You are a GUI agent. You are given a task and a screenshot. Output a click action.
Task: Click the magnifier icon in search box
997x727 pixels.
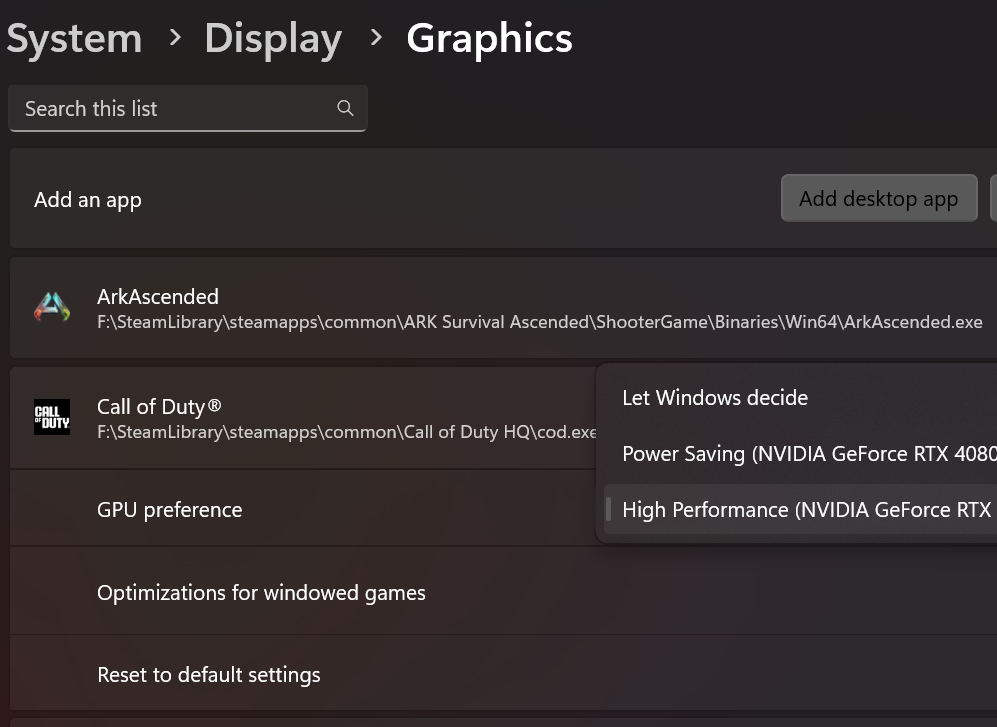(x=345, y=109)
